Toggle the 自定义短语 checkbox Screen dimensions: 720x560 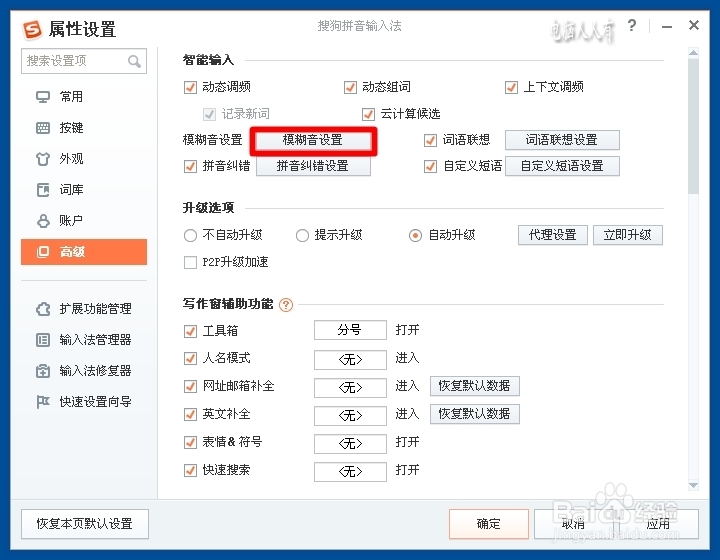[430, 166]
